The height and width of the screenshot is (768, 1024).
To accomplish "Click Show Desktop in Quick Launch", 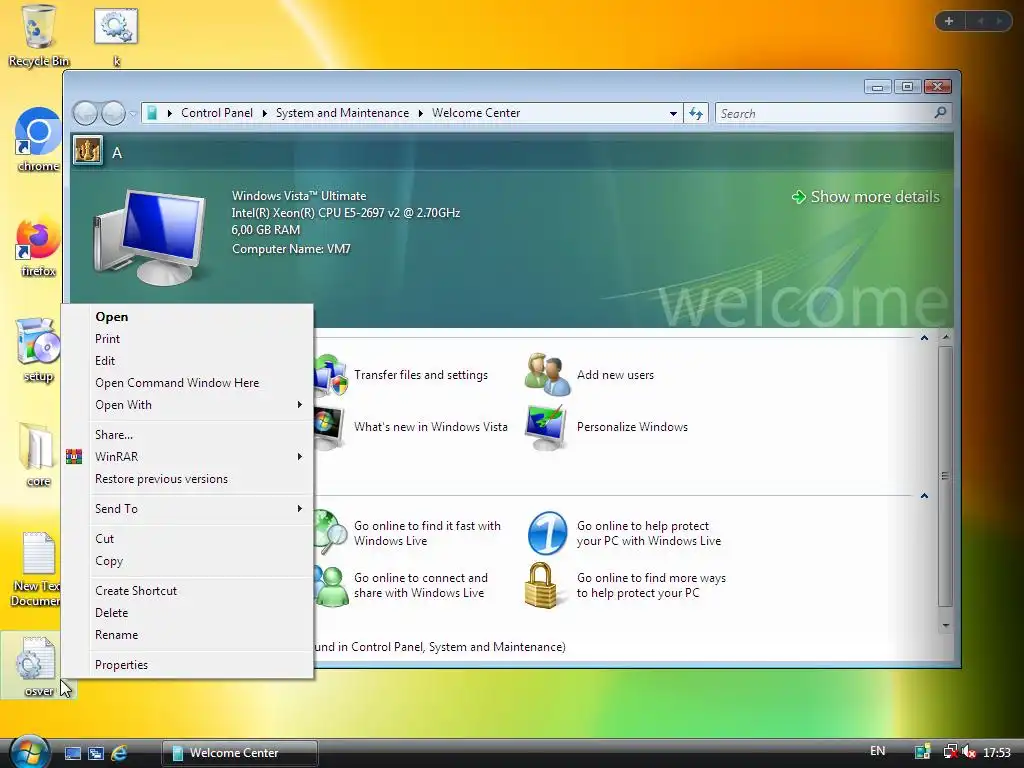I will point(72,753).
